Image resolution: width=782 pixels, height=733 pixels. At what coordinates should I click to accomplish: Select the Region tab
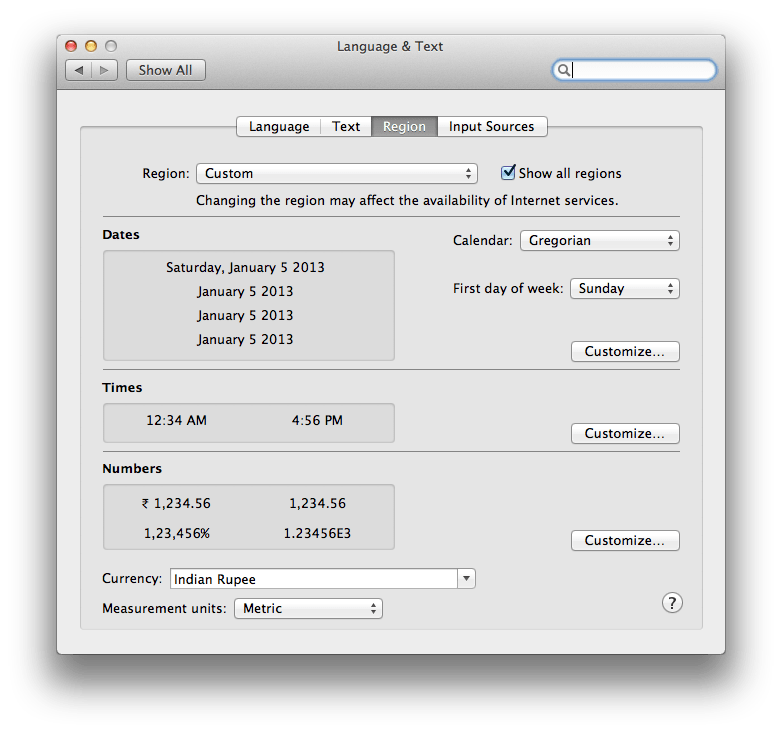point(404,127)
